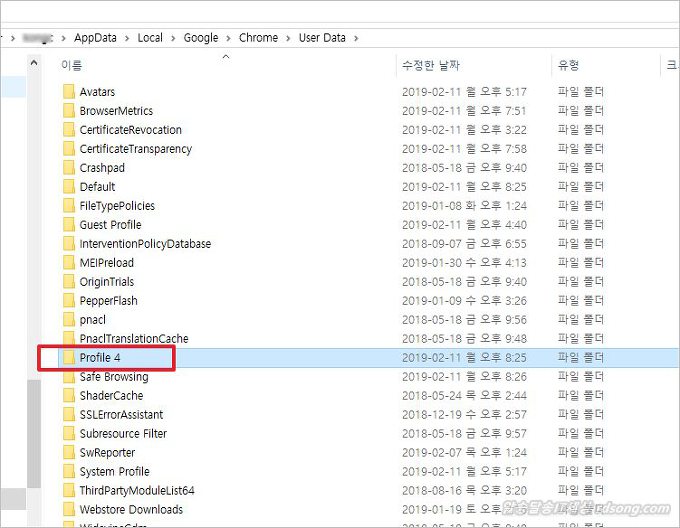The height and width of the screenshot is (528, 680).
Task: Expand the chevron after Google breadcrumb
Action: (228, 38)
